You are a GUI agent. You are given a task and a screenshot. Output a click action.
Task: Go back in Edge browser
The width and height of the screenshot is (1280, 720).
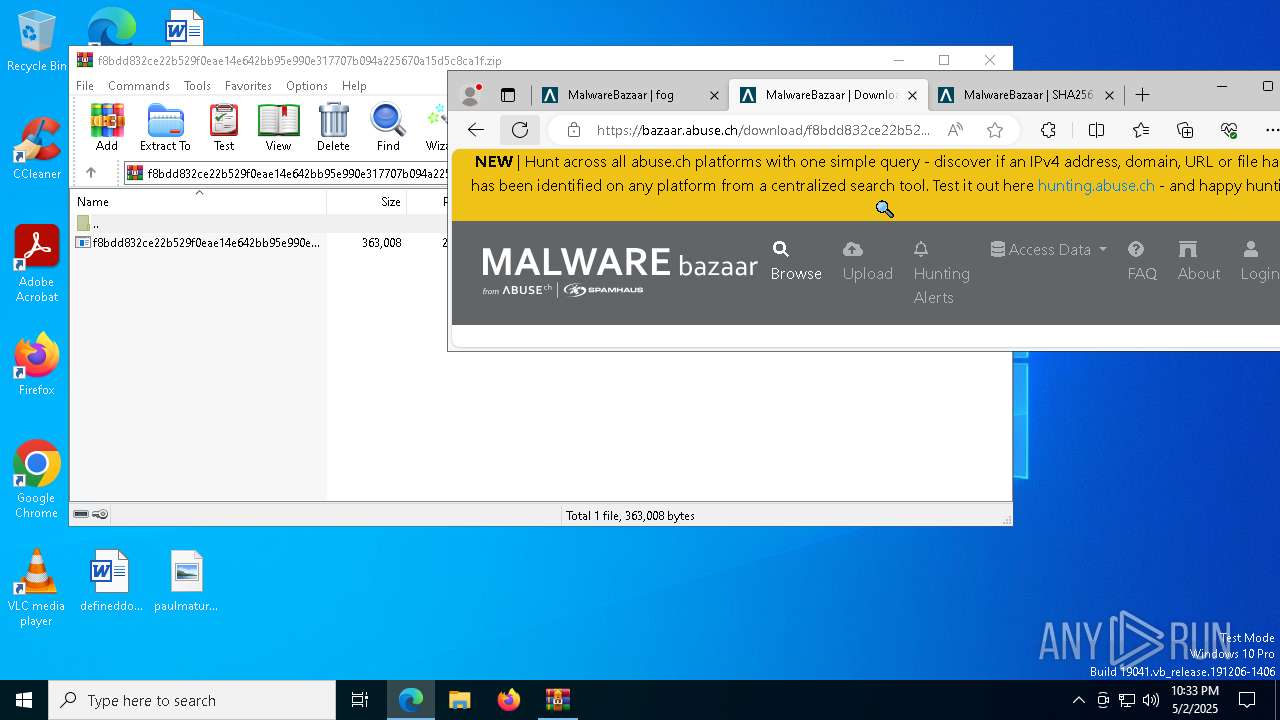(476, 130)
